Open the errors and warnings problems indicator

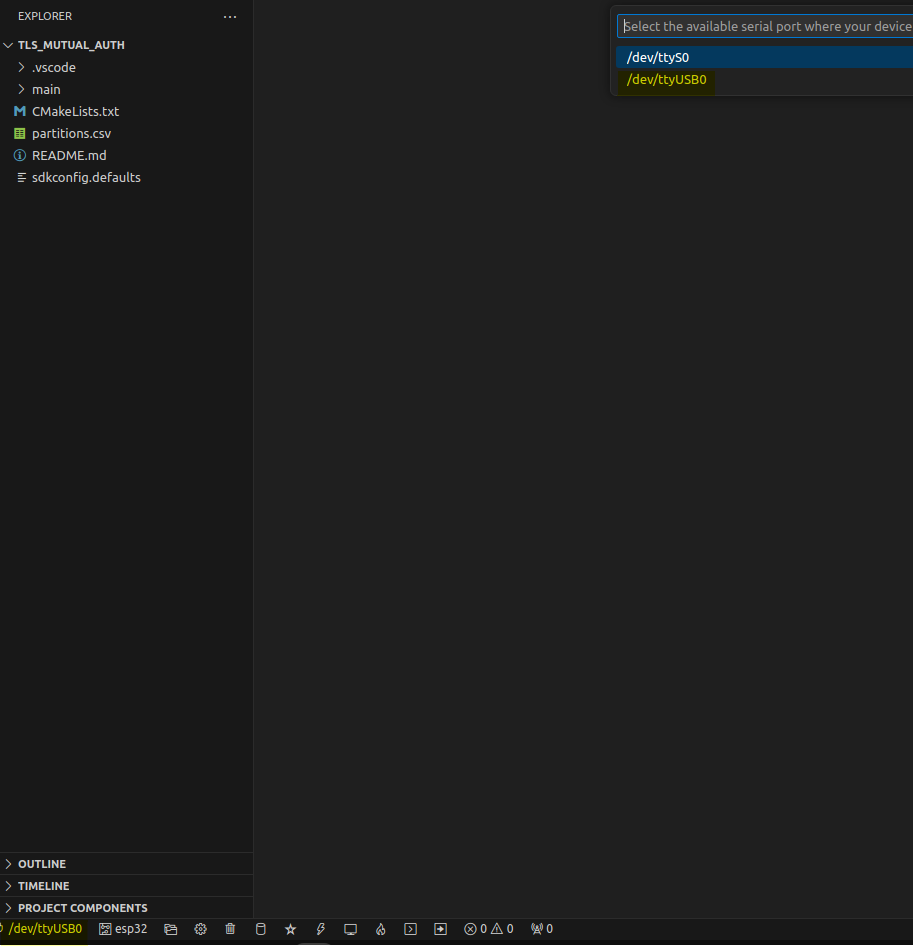tap(489, 929)
